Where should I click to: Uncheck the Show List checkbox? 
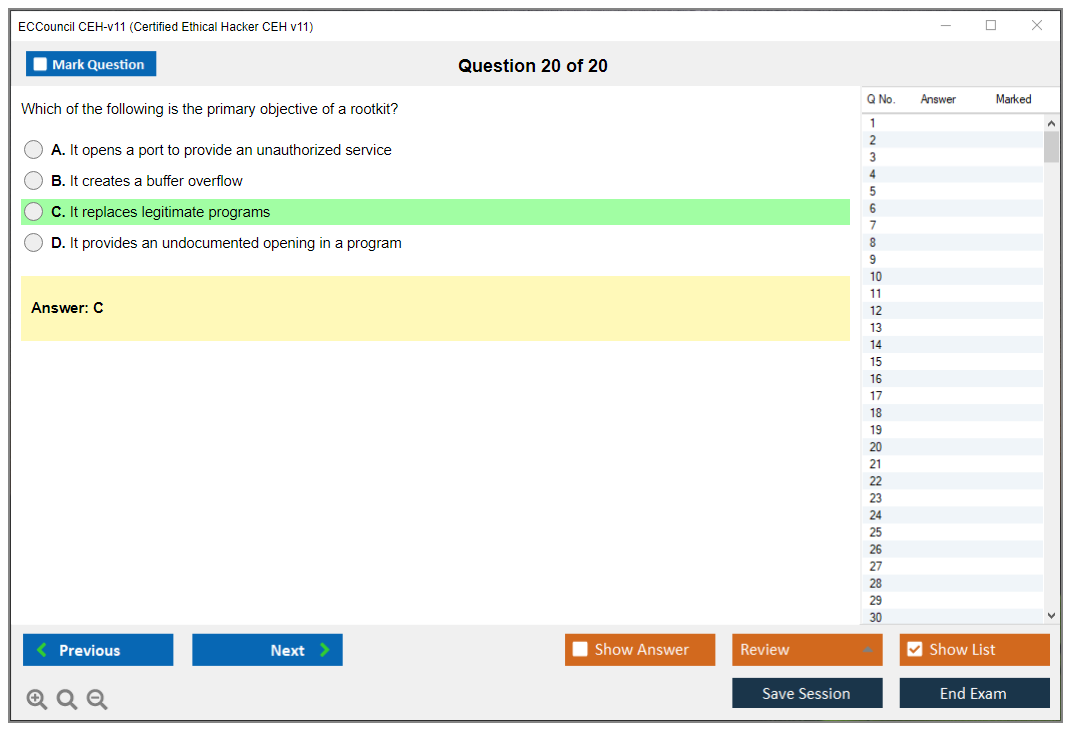point(914,650)
